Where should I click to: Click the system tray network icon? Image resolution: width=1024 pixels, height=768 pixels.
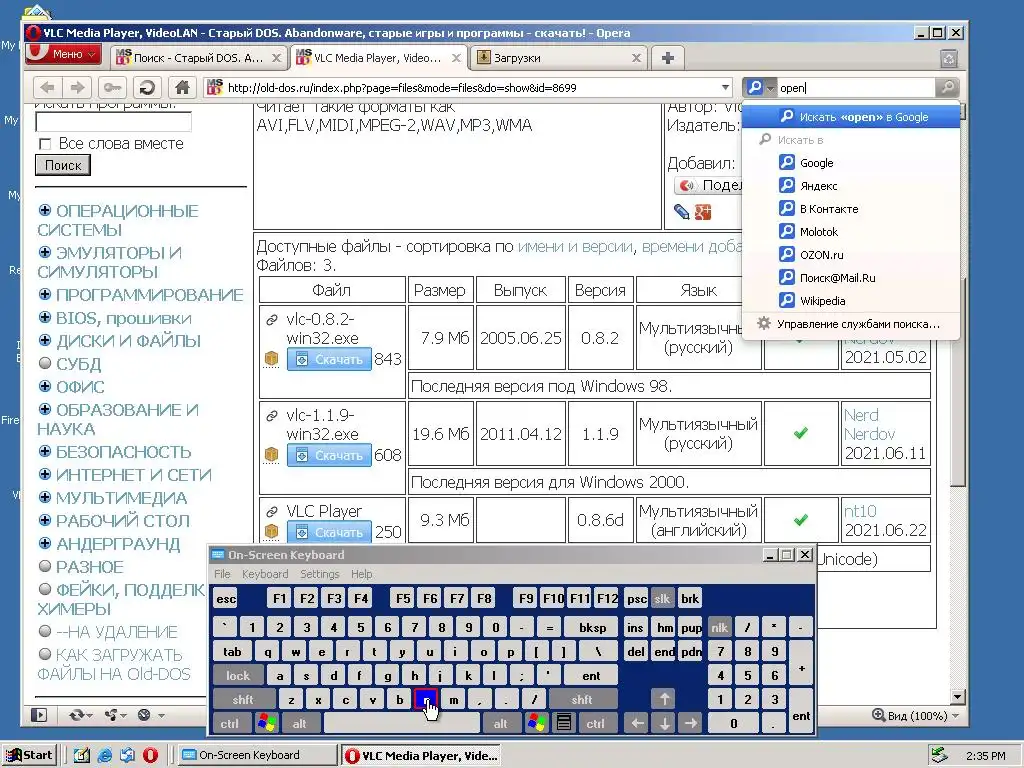coord(939,755)
